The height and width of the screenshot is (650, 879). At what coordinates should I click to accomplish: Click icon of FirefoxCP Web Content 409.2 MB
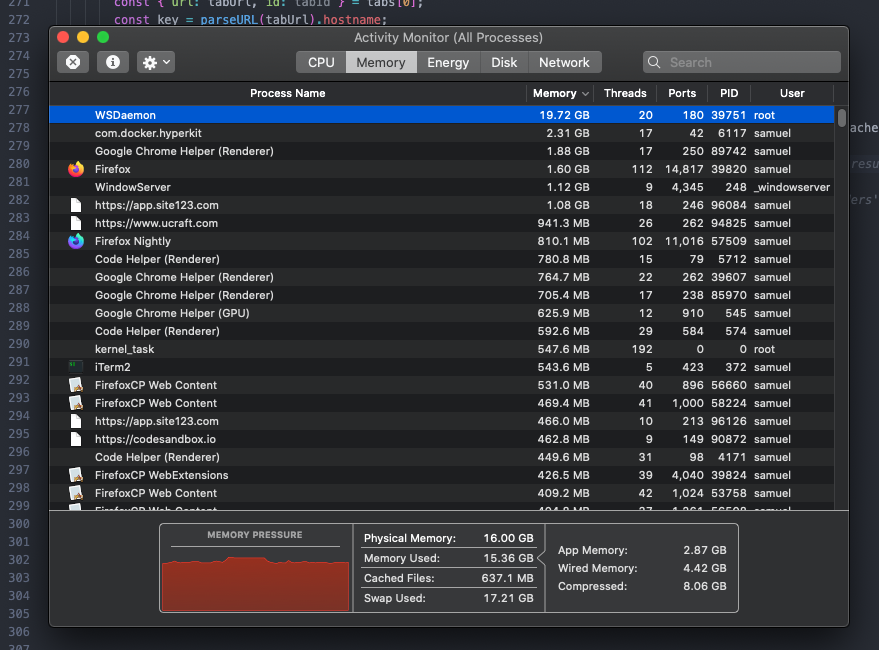[76, 493]
